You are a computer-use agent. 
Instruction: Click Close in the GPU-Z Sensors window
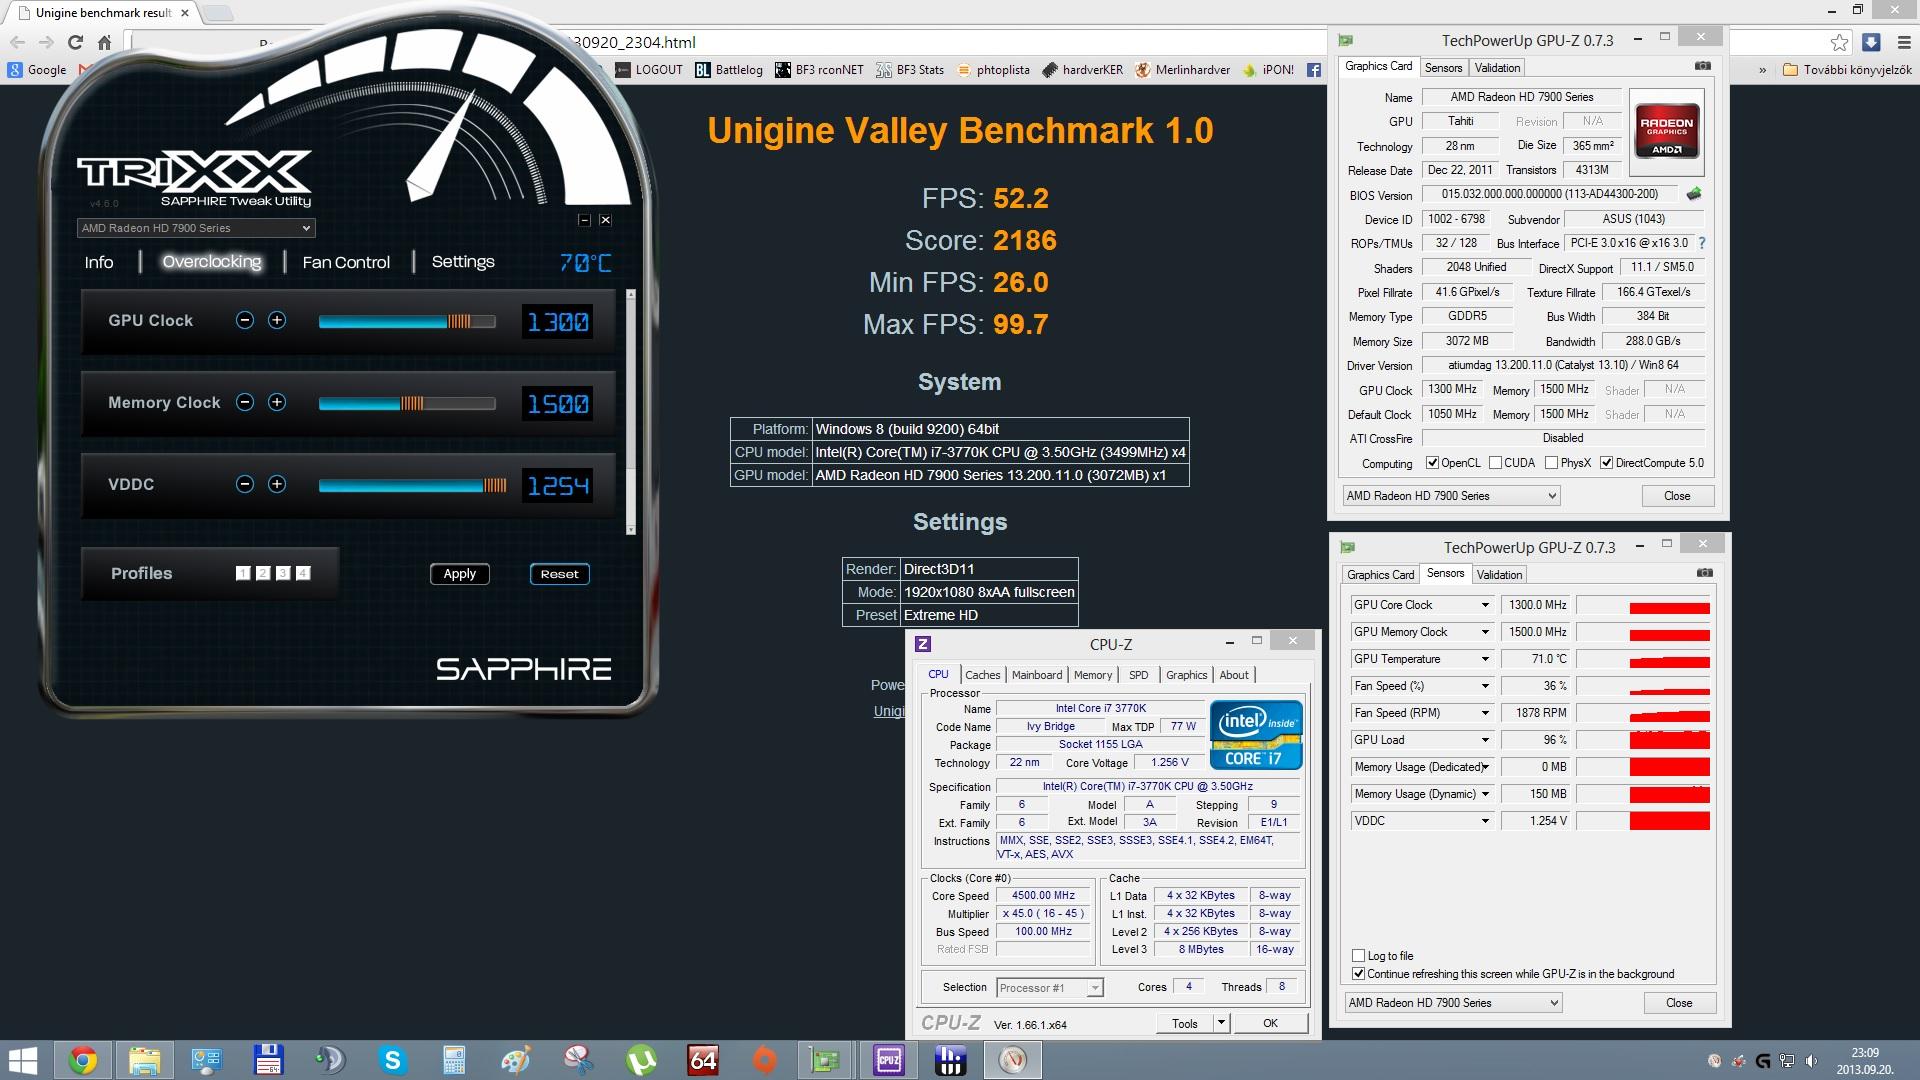[x=1679, y=1003]
